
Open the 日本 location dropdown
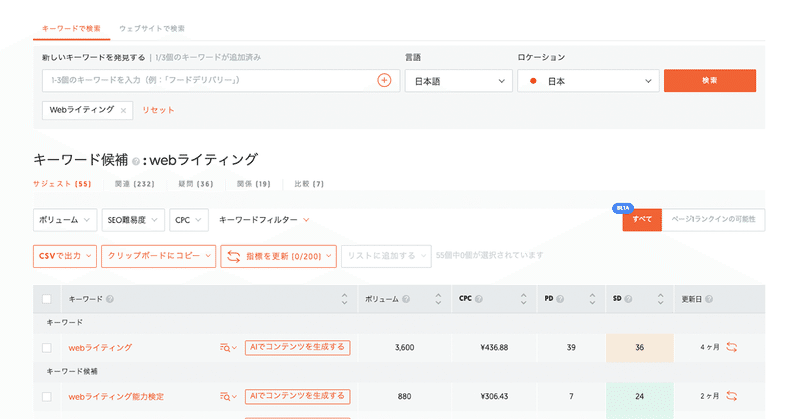(x=588, y=81)
